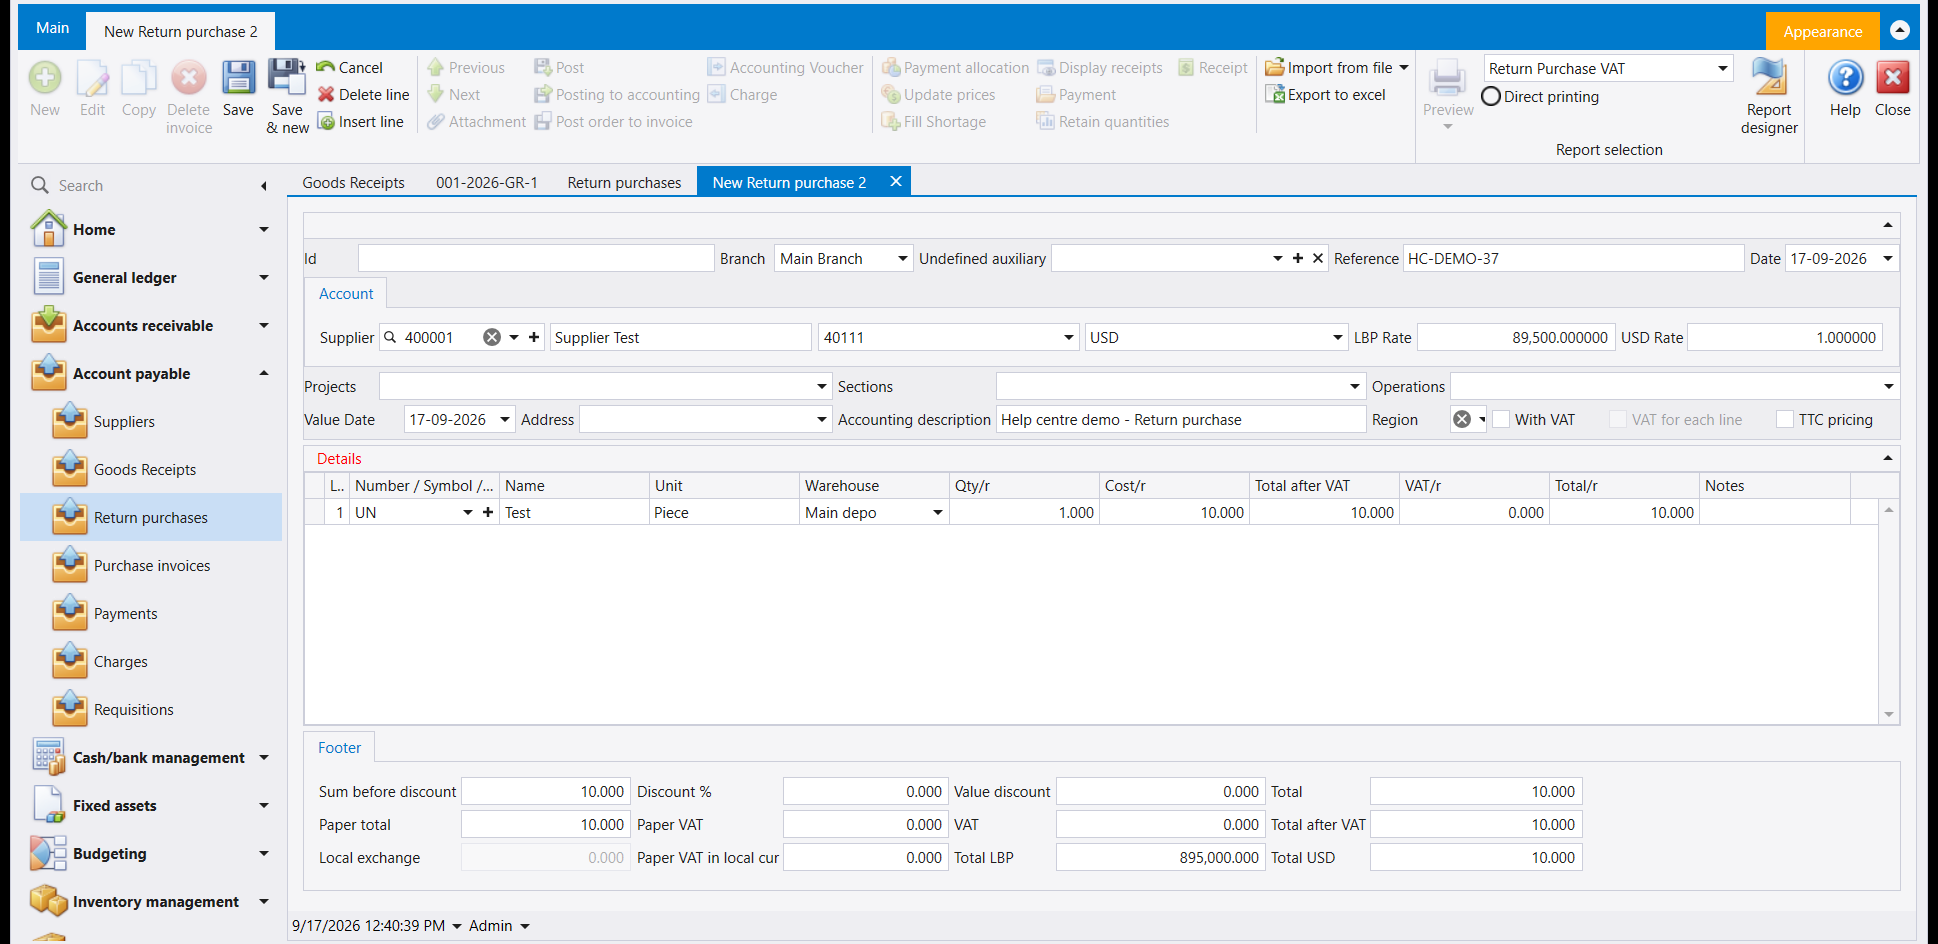Select the Account tab
The height and width of the screenshot is (944, 1938).
coord(346,294)
